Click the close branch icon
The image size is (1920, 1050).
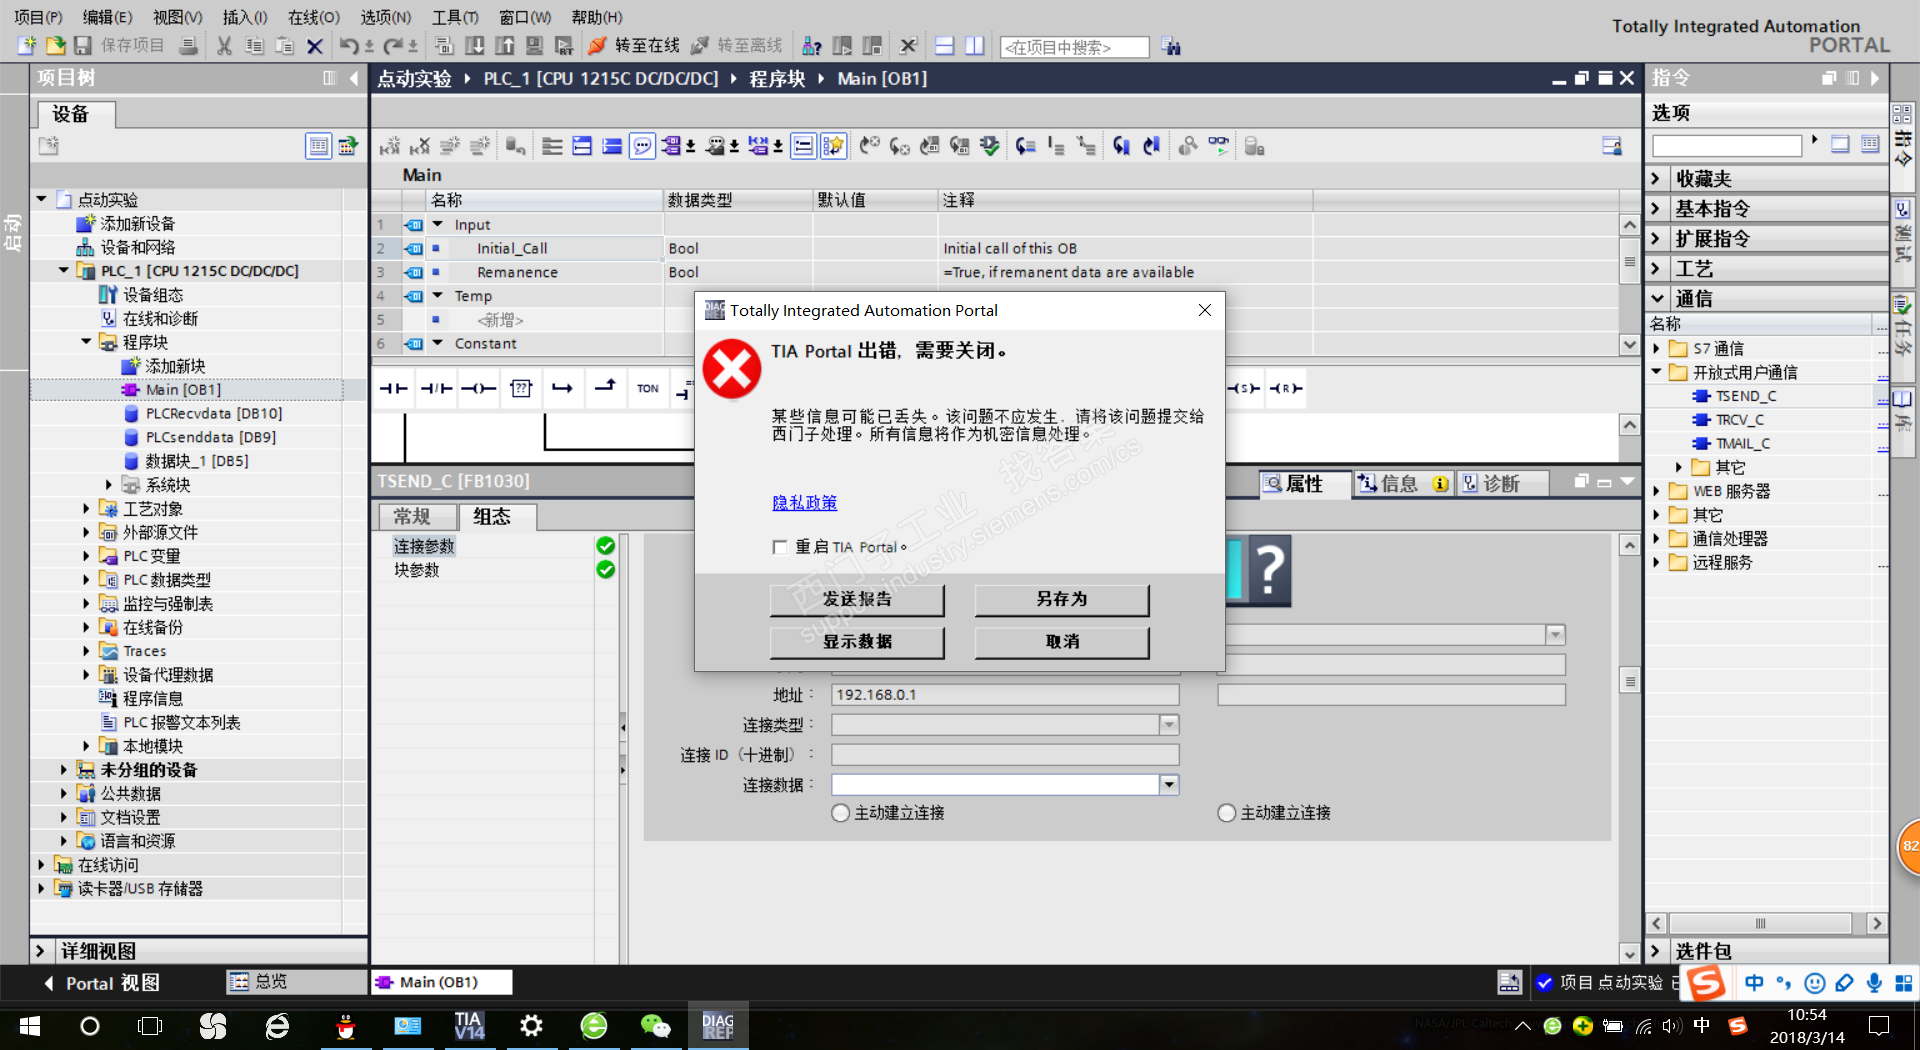(x=605, y=388)
